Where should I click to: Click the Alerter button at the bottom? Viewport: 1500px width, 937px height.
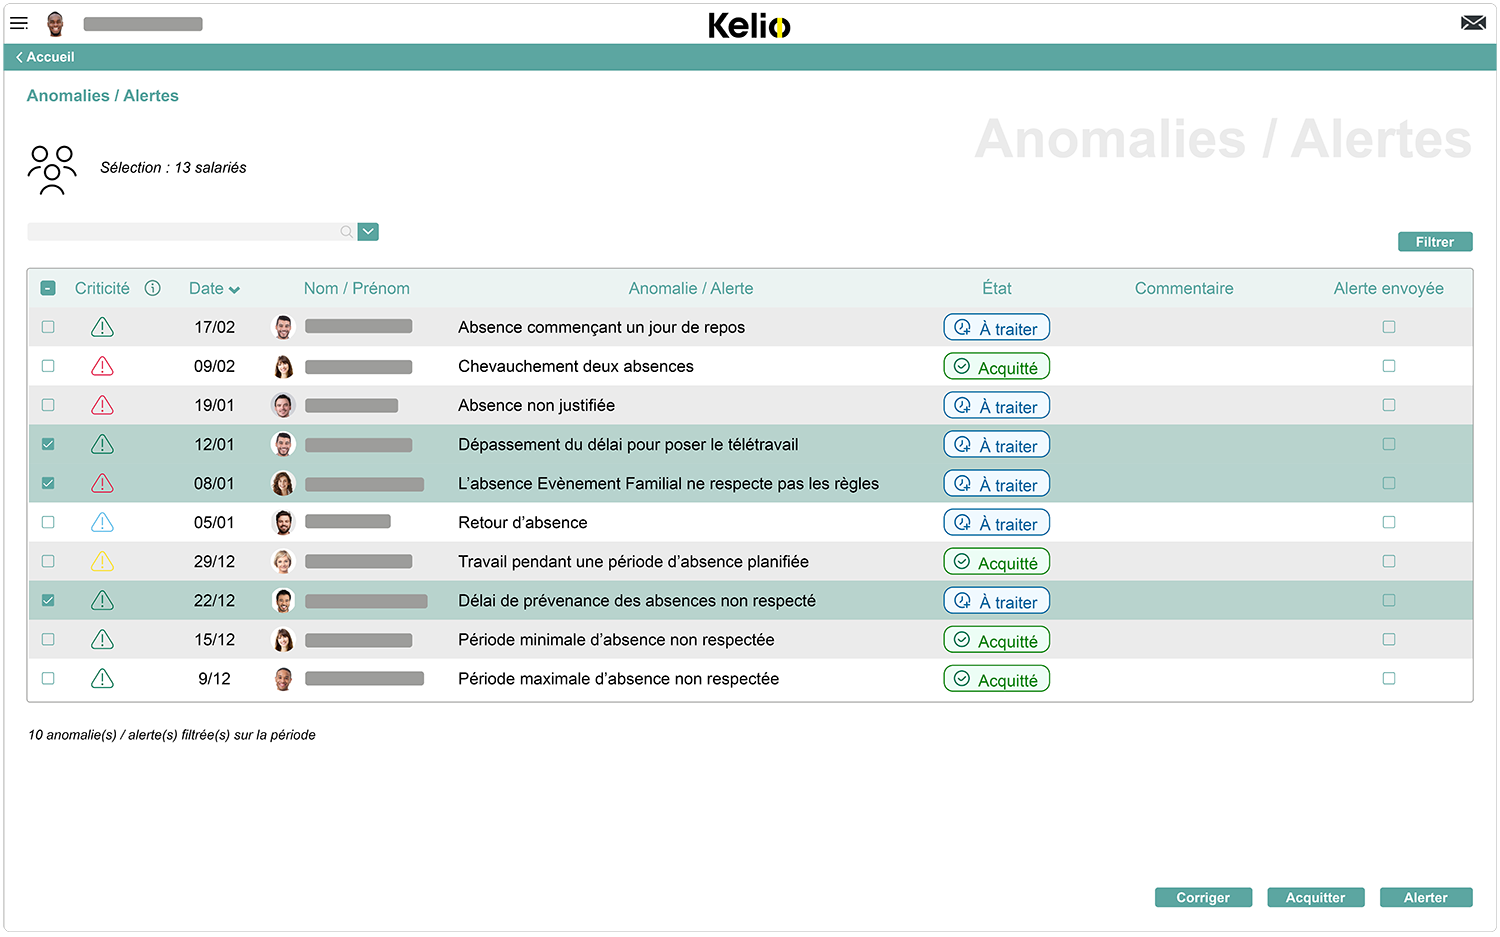(x=1425, y=897)
